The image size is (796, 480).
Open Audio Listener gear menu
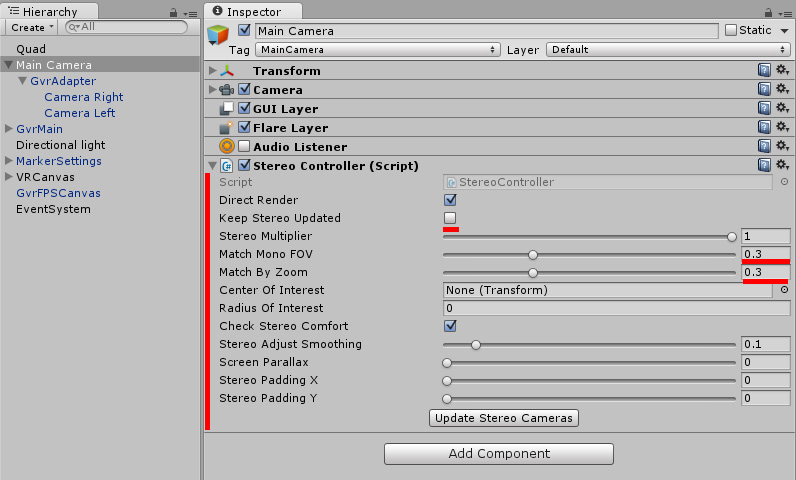782,146
